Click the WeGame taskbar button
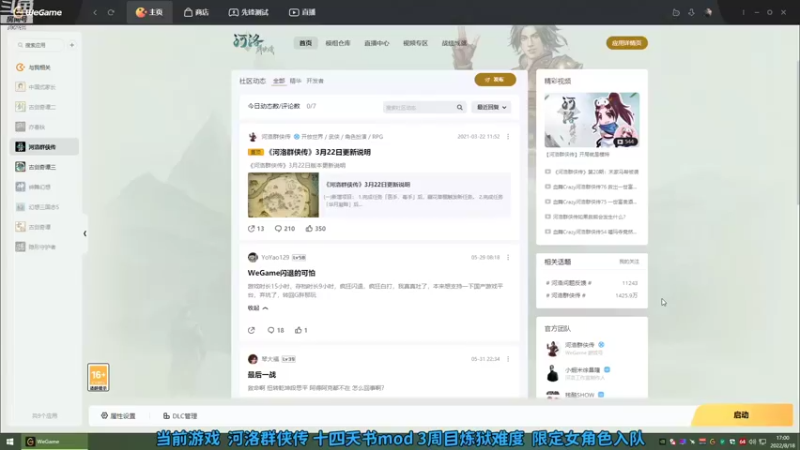The height and width of the screenshot is (450, 800). tap(54, 442)
